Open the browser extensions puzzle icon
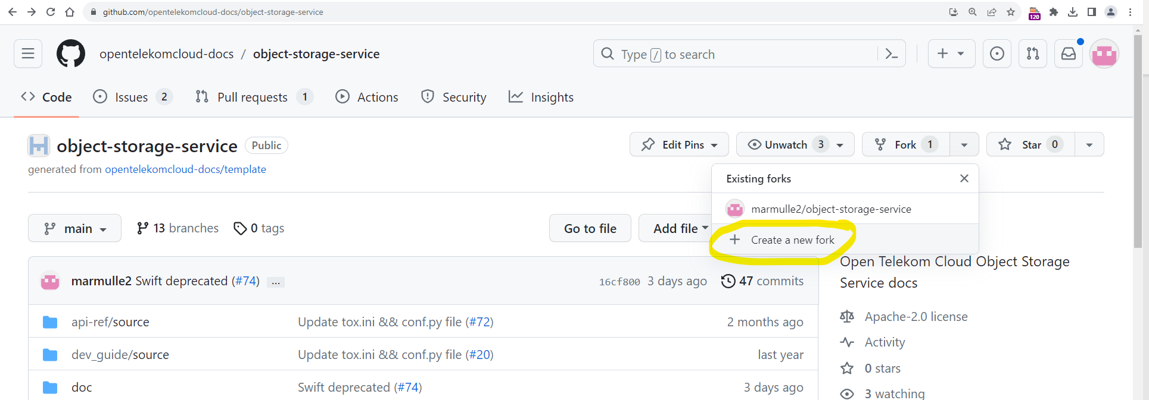Screen dimensions: 1149x400 [x=1054, y=12]
